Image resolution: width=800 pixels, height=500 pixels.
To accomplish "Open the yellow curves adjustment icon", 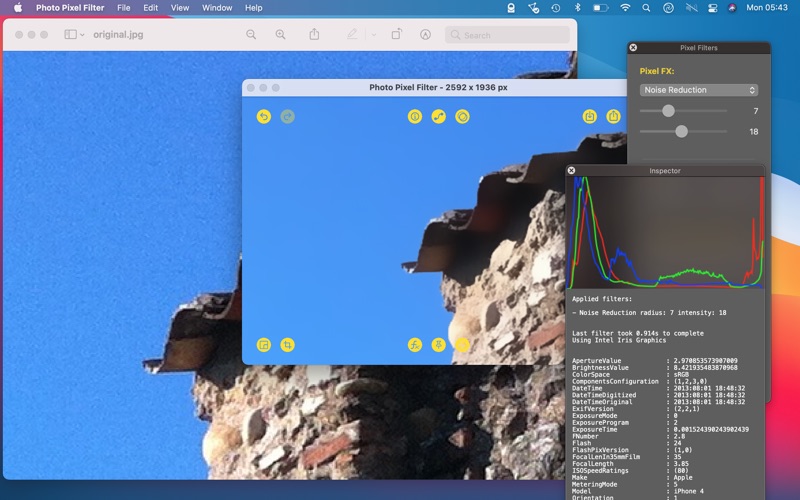I will coord(439,117).
